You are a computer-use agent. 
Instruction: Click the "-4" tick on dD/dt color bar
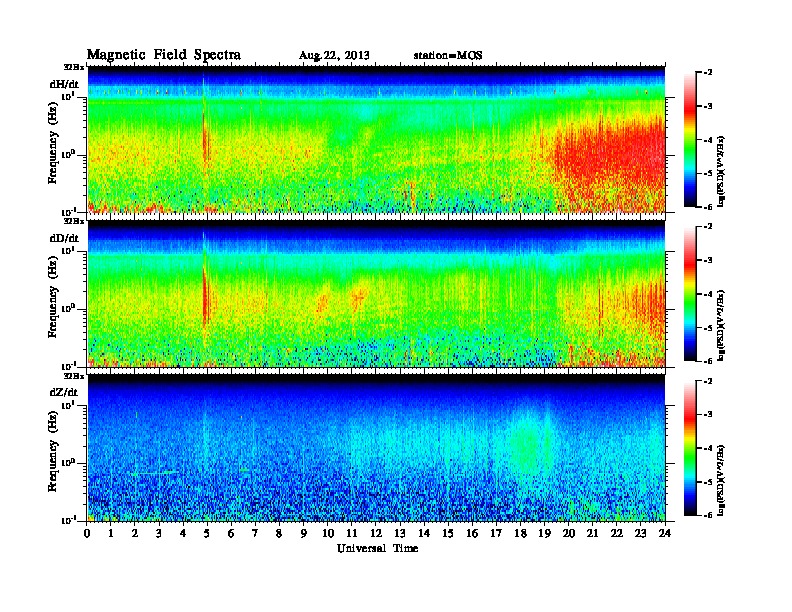pyautogui.click(x=708, y=294)
